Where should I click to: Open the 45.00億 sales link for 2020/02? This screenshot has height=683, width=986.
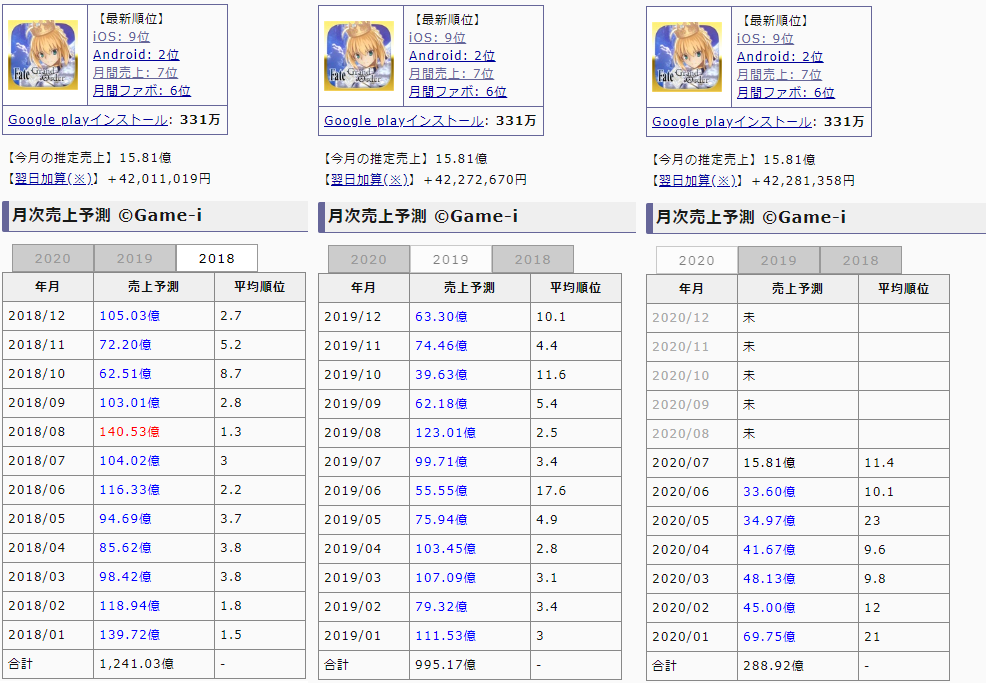(769, 608)
